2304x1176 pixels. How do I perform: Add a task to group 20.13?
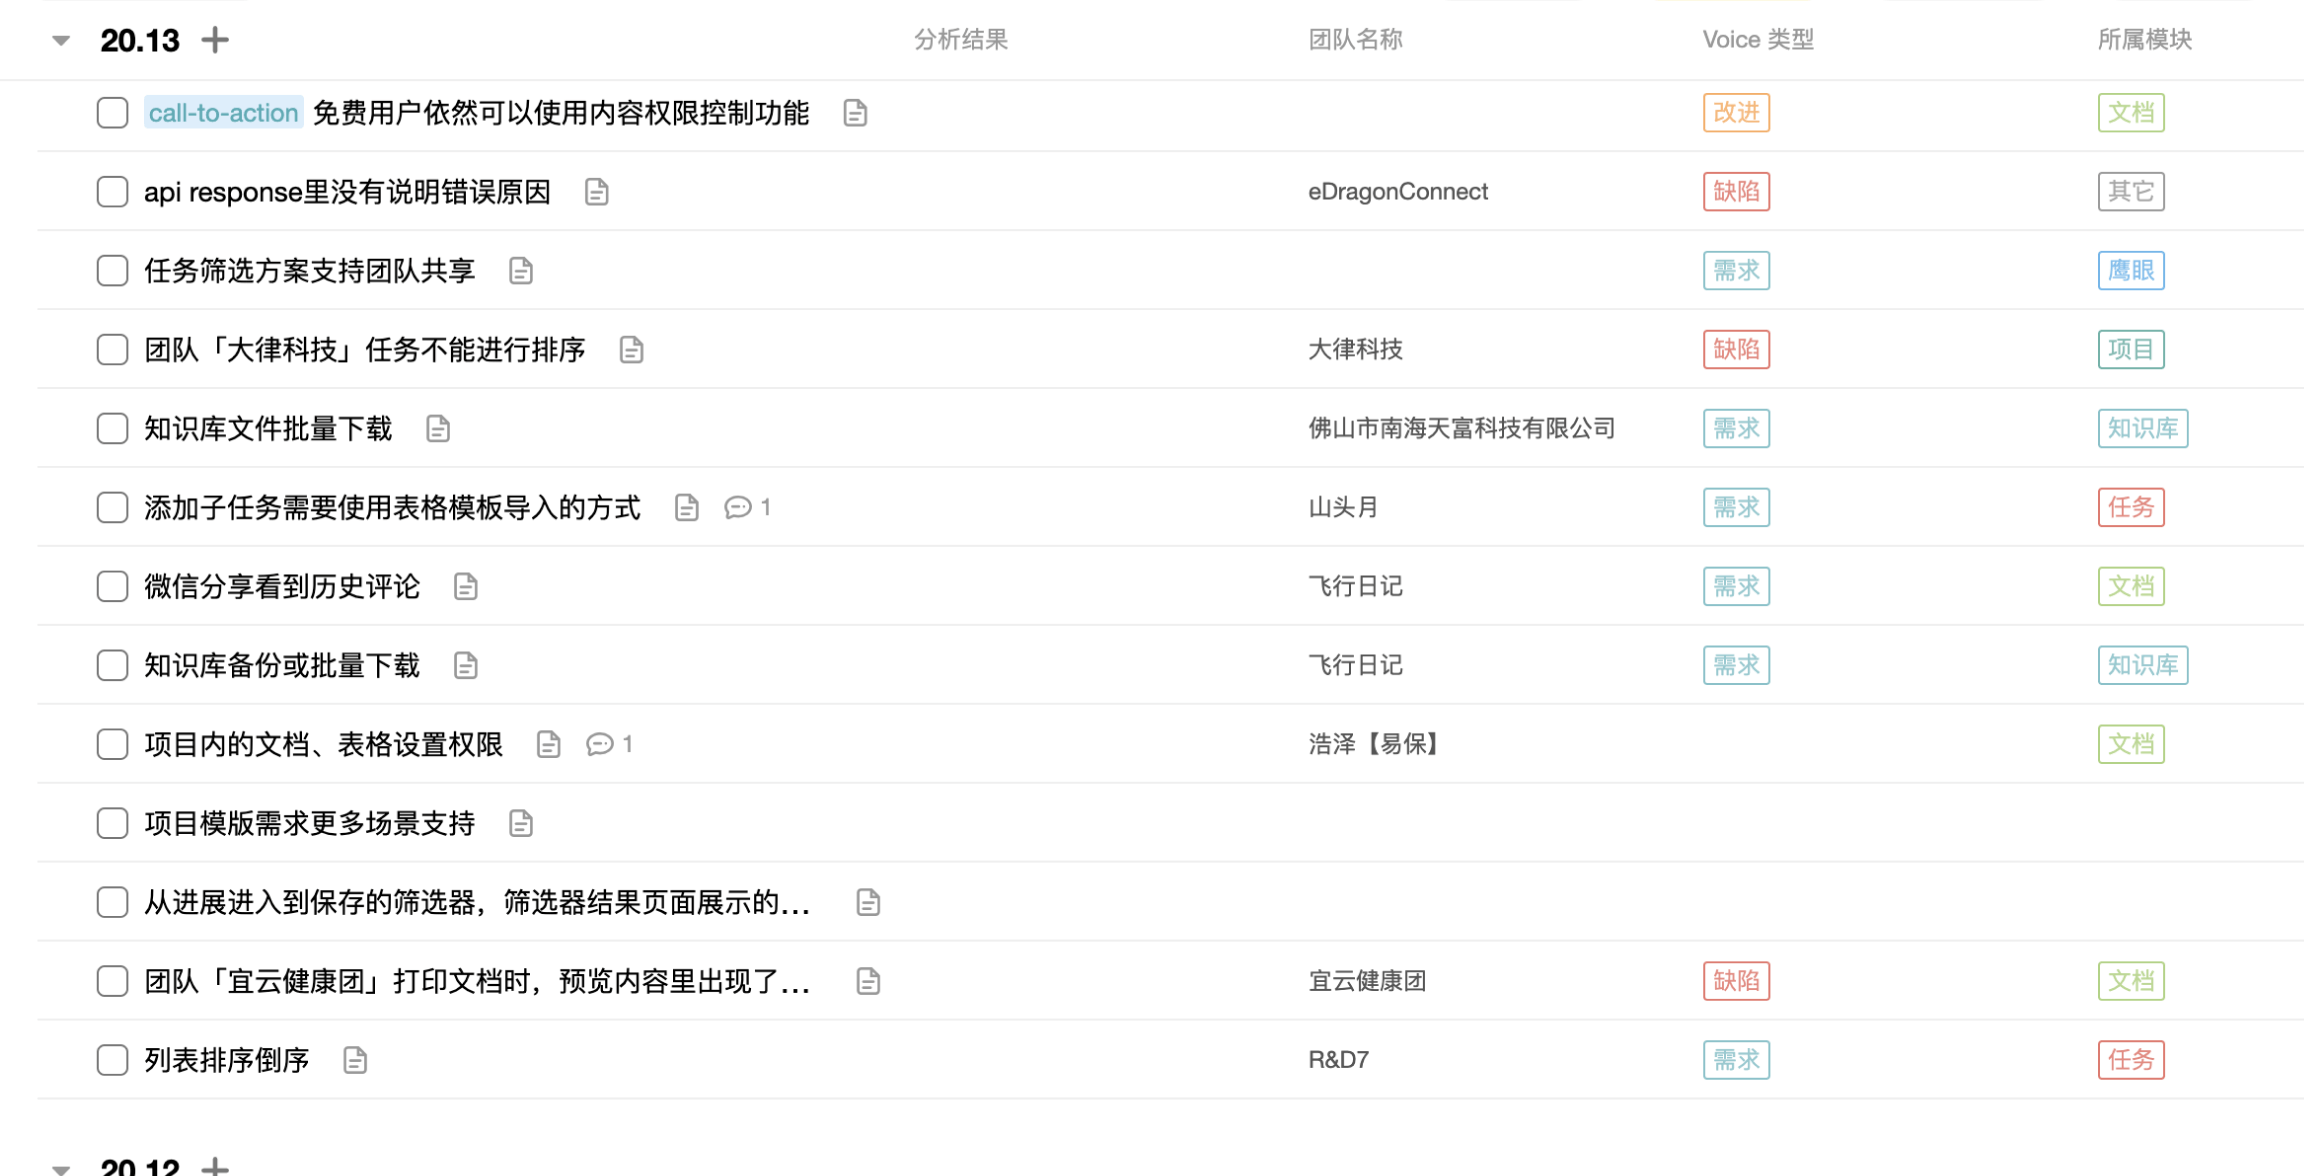tap(215, 40)
